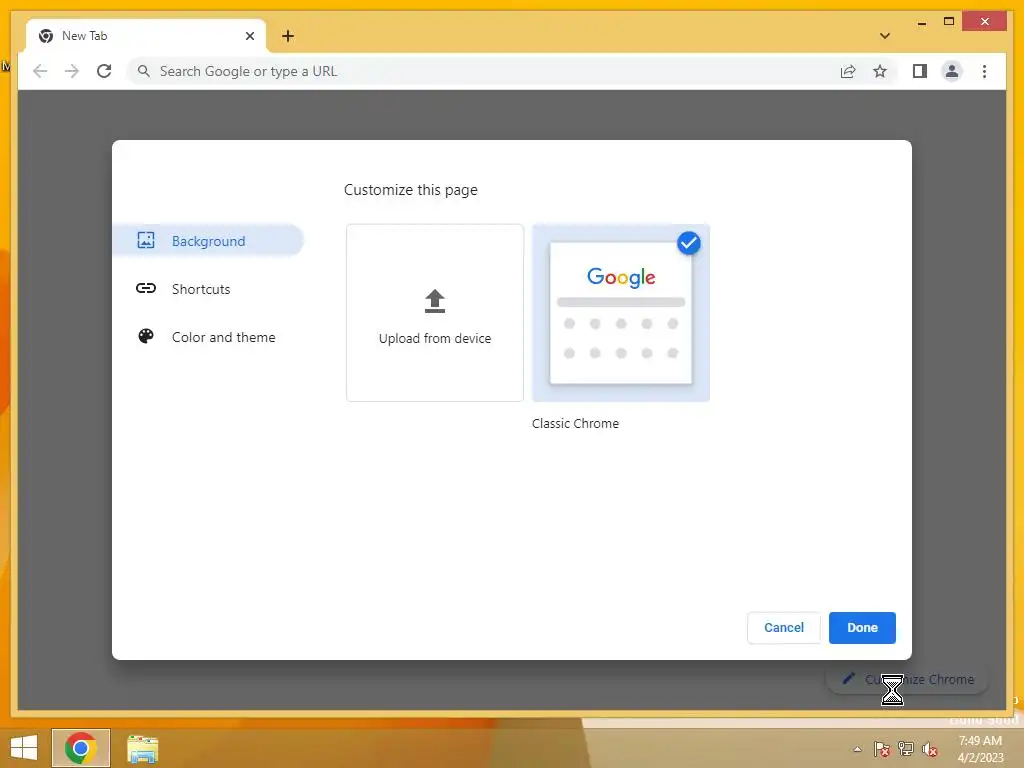Click the Classic Chrome label
The width and height of the screenshot is (1024, 768).
(575, 423)
